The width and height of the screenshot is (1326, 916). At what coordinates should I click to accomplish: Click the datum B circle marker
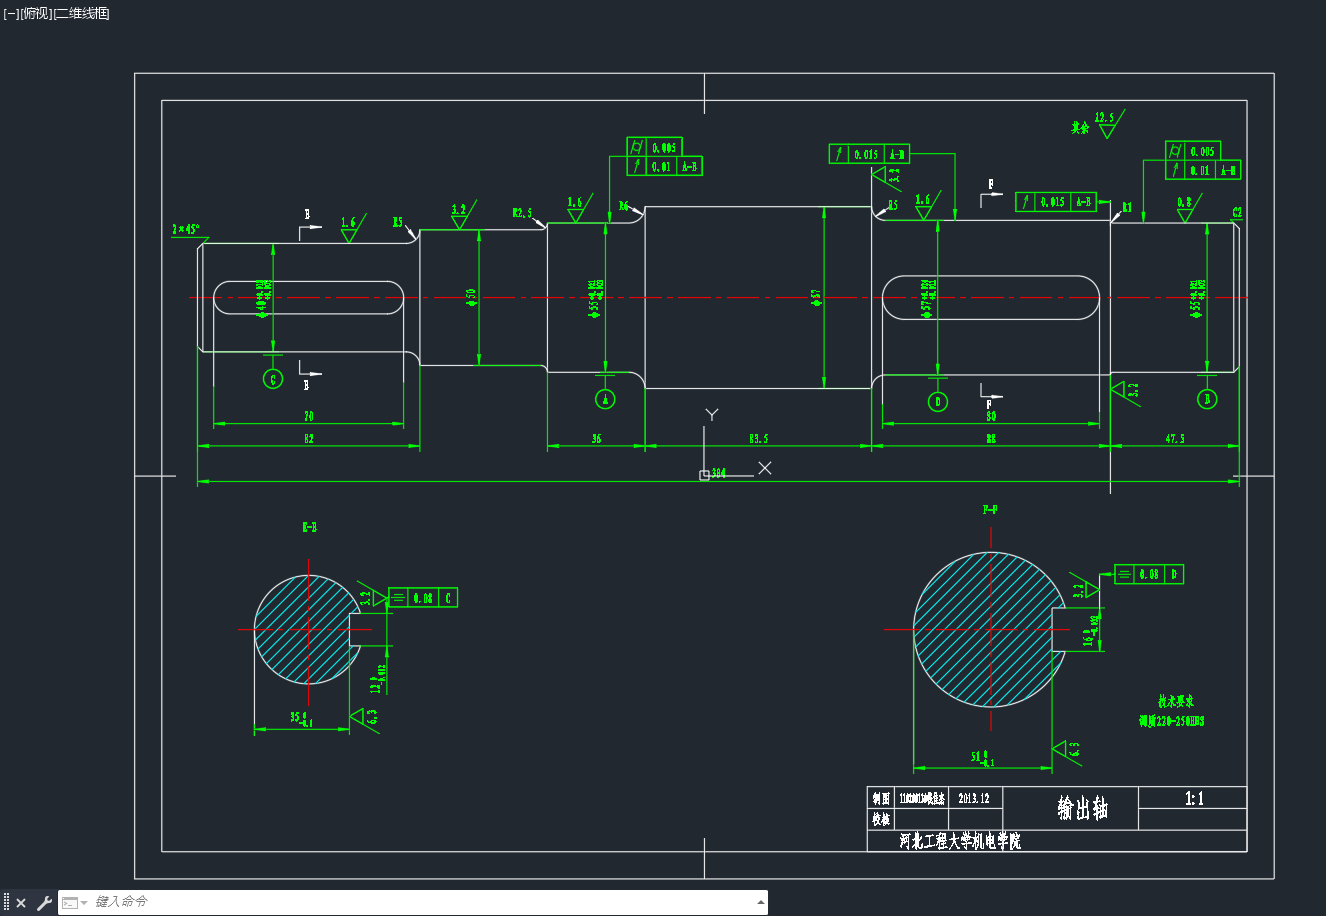coord(1207,399)
